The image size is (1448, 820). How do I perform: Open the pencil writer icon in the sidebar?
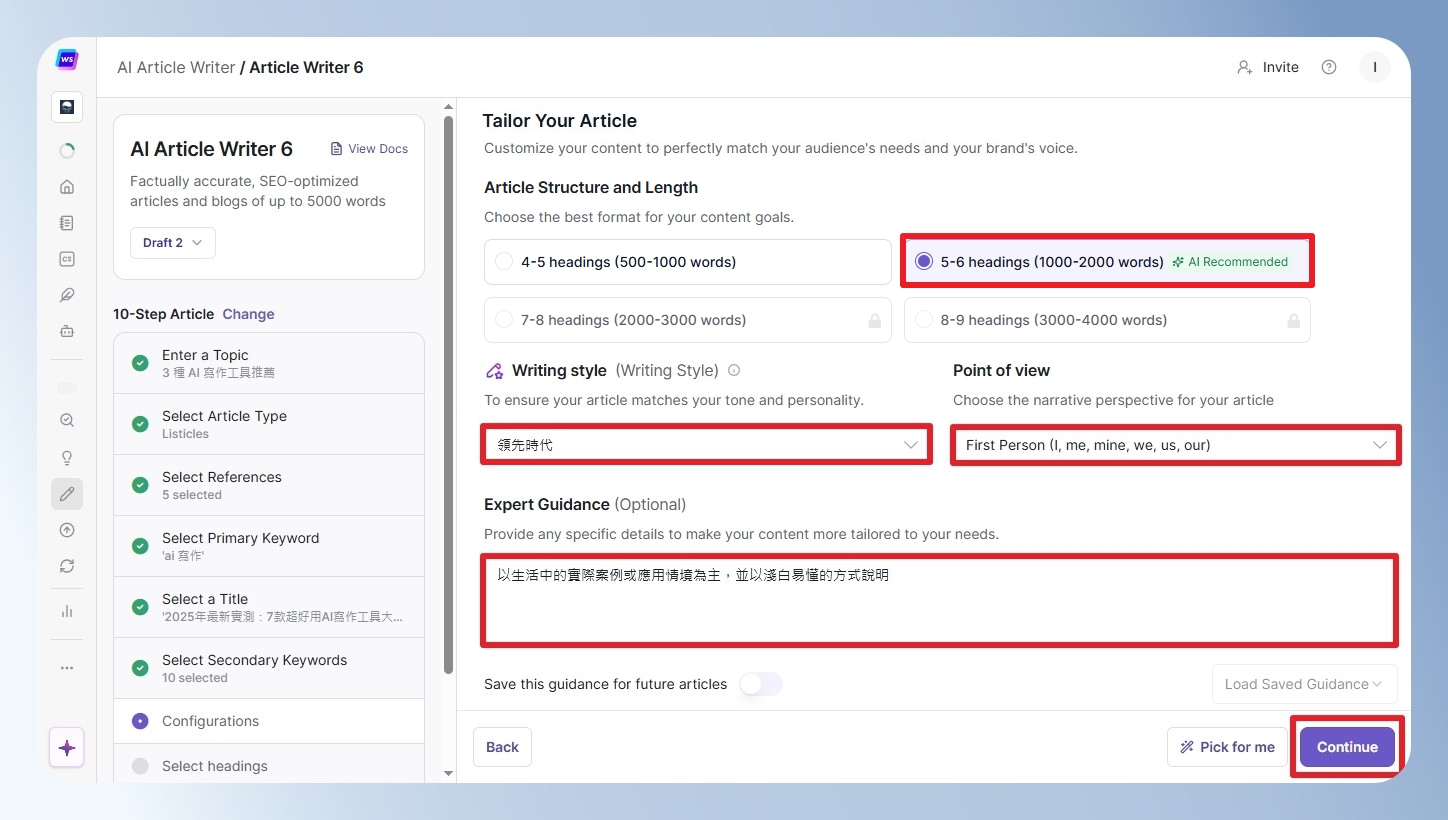coord(67,493)
